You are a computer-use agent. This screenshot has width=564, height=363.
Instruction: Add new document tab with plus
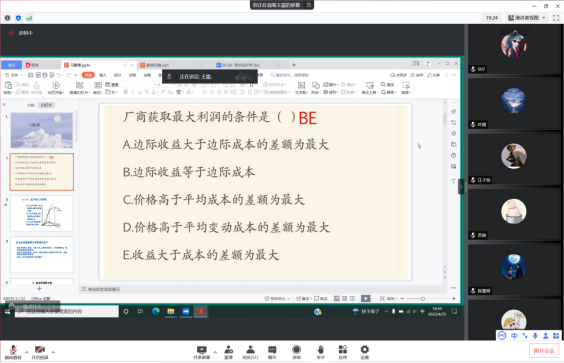click(x=294, y=65)
